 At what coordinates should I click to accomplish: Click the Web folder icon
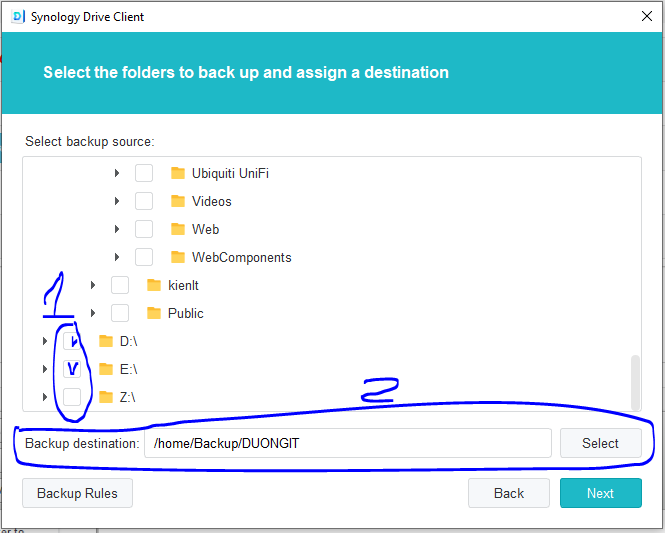pos(178,229)
